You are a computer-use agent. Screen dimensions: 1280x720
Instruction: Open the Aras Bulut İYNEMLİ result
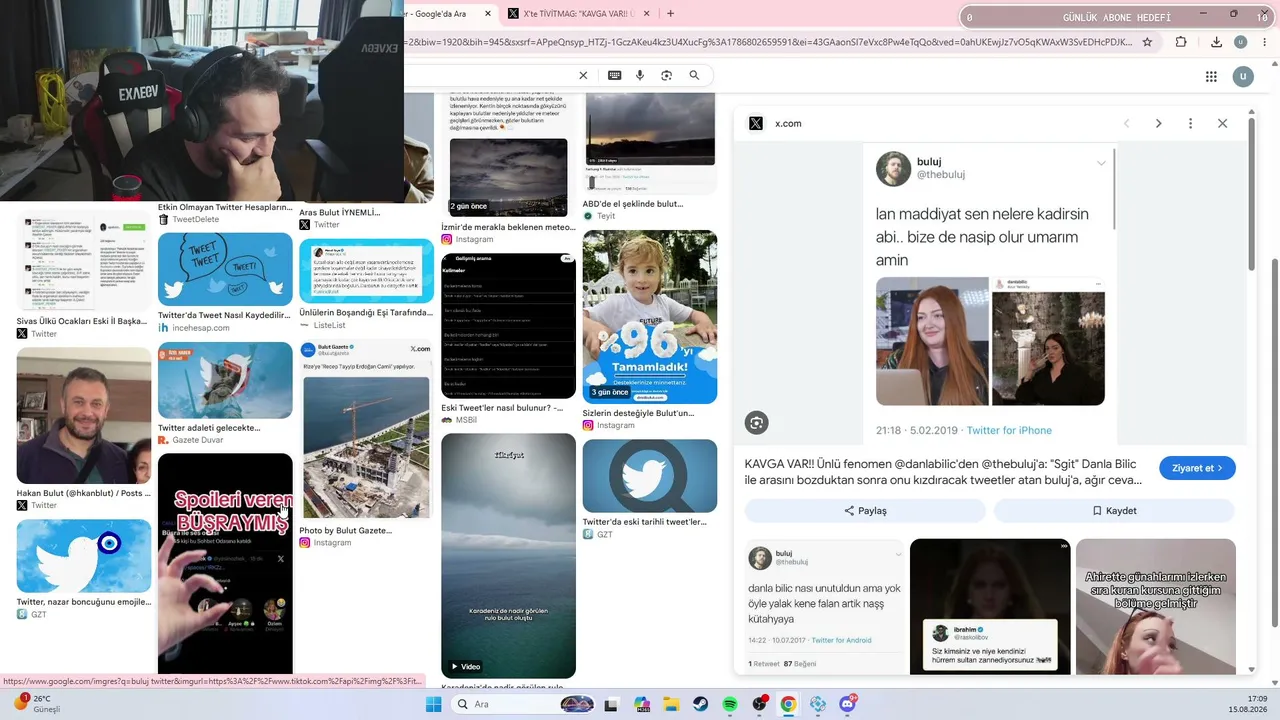click(340, 212)
